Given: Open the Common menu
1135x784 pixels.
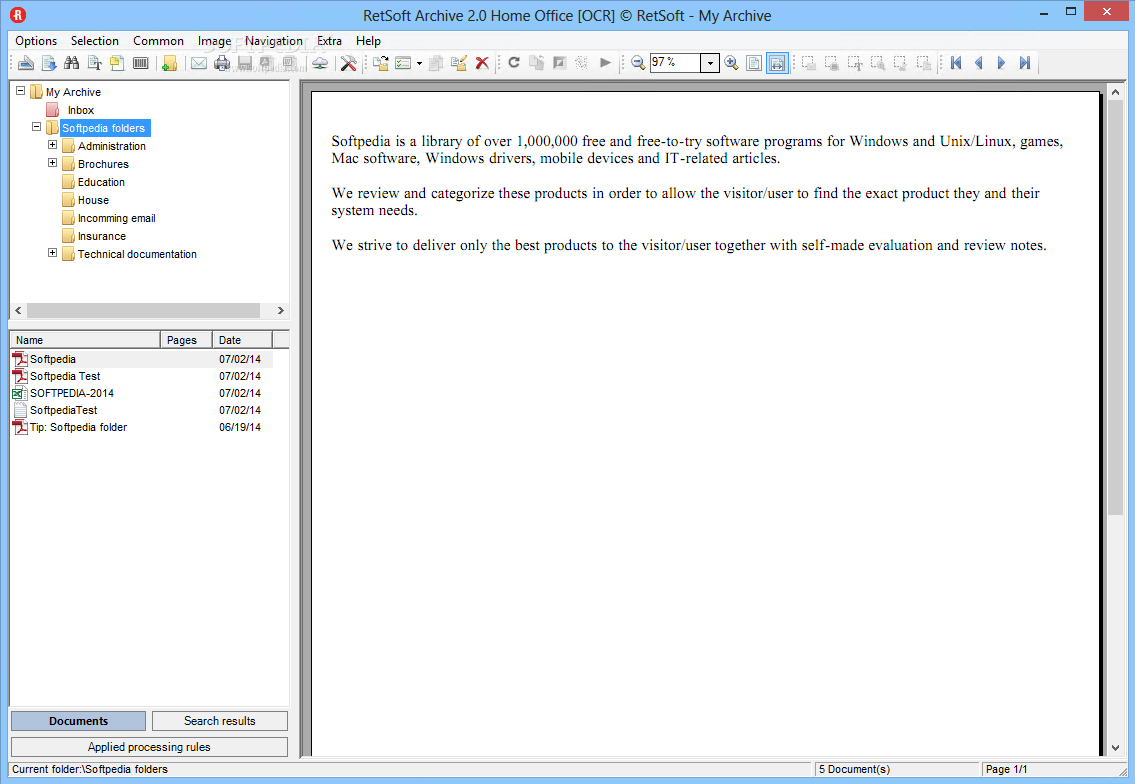Looking at the screenshot, I should click(x=159, y=41).
